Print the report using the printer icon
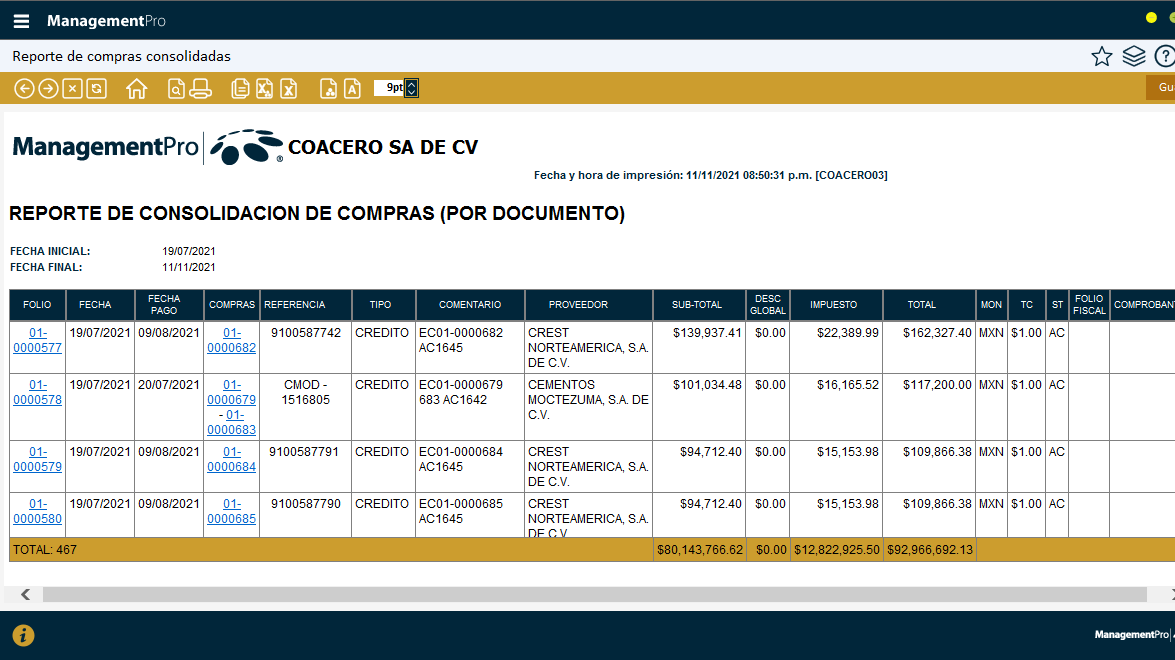Image resolution: width=1175 pixels, height=660 pixels. click(x=200, y=88)
